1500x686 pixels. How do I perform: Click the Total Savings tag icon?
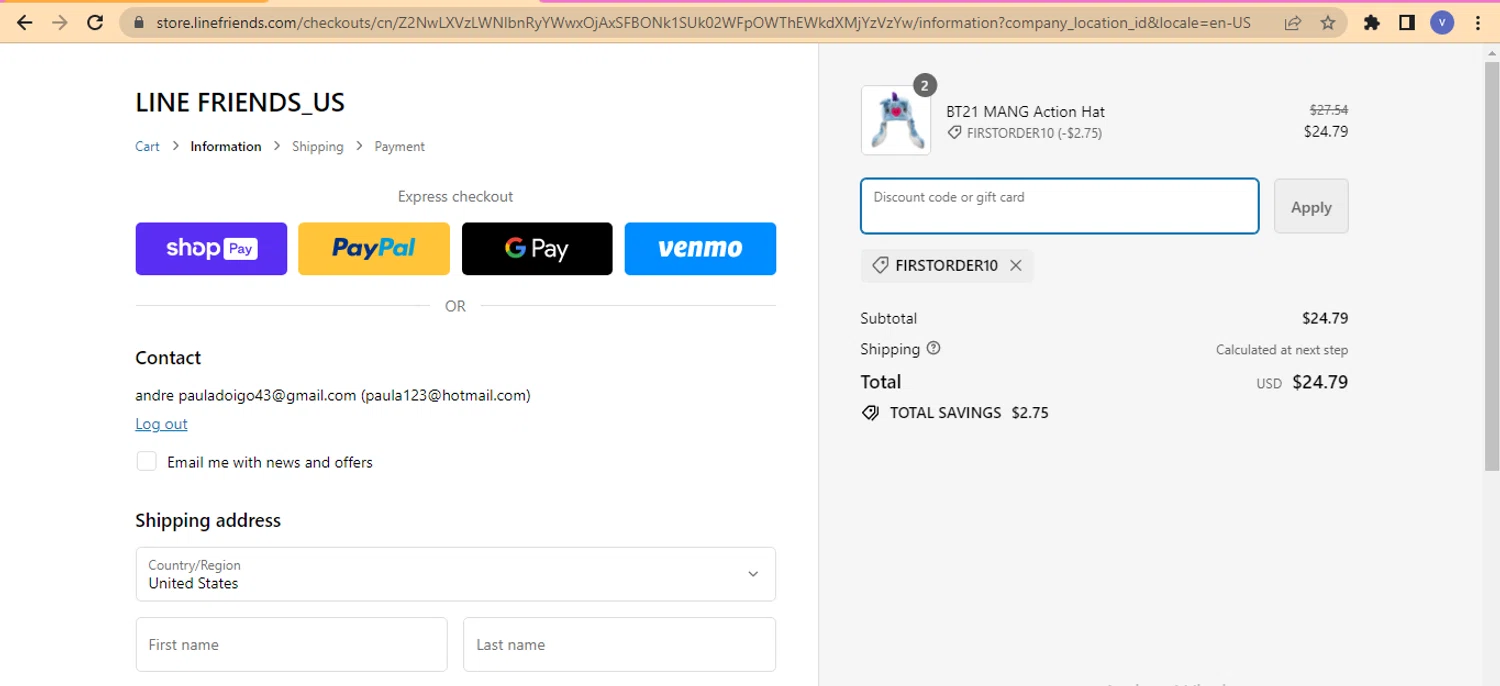tap(870, 413)
